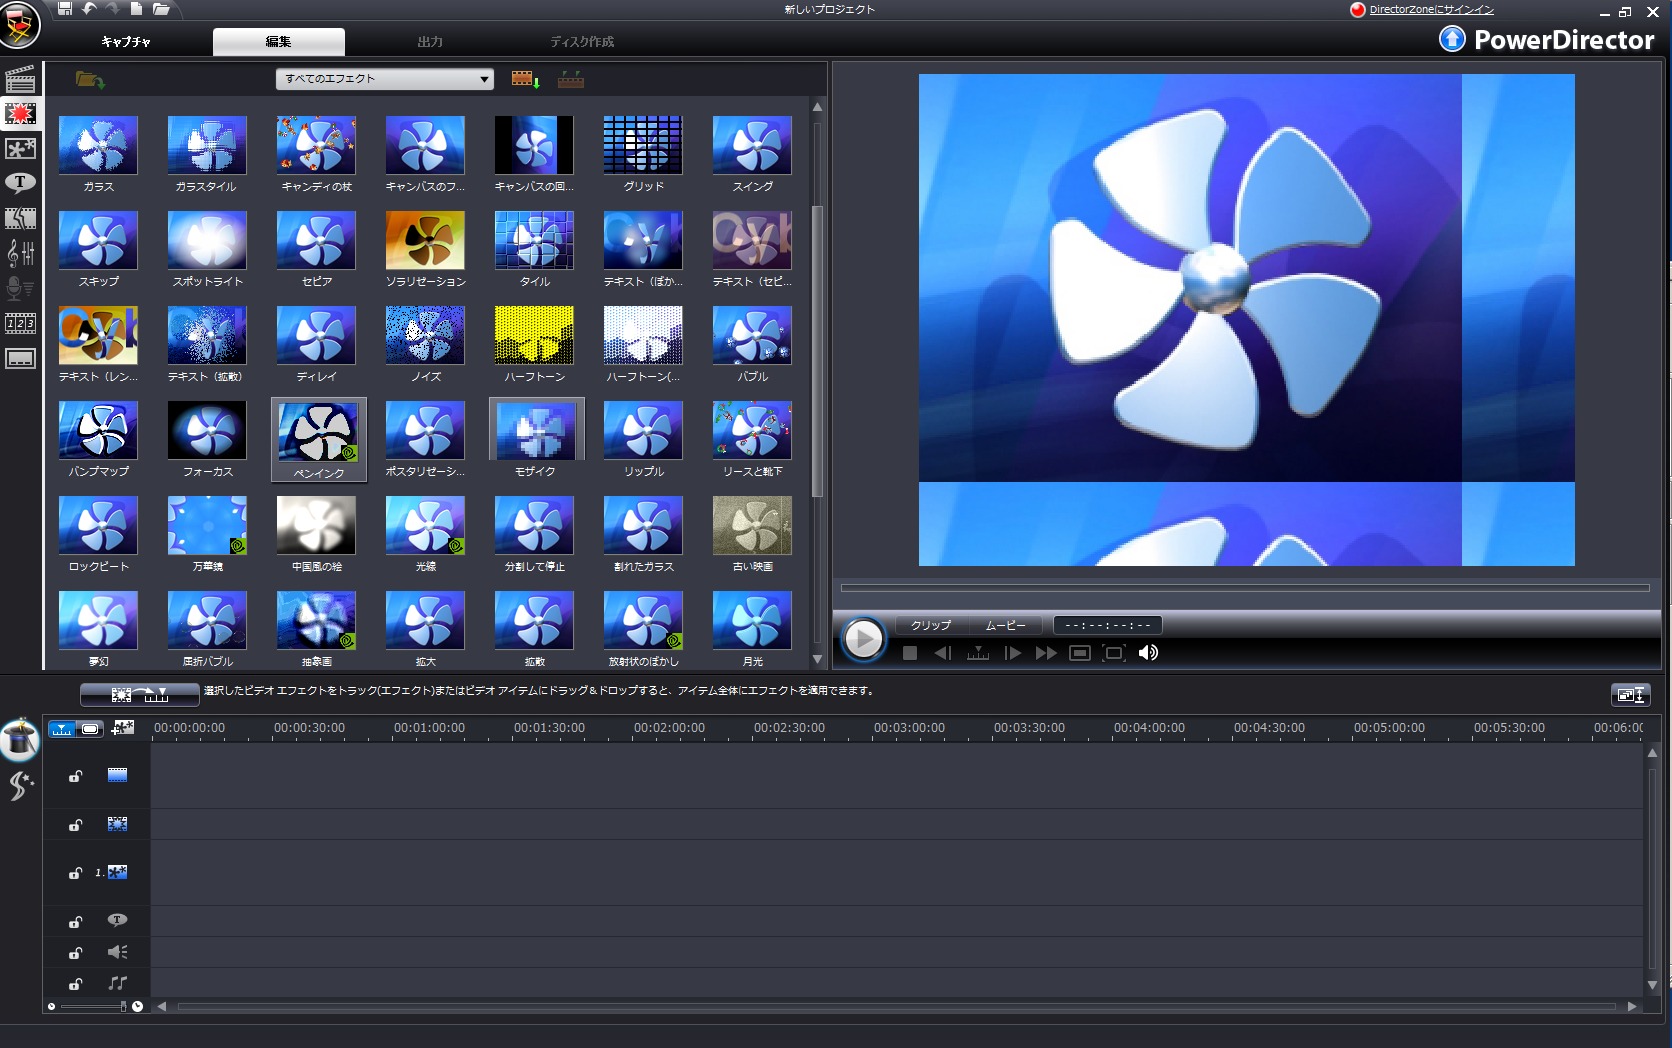Click the Magic Movie wizard hat icon
Viewport: 1672px width, 1048px height.
pos(19,740)
